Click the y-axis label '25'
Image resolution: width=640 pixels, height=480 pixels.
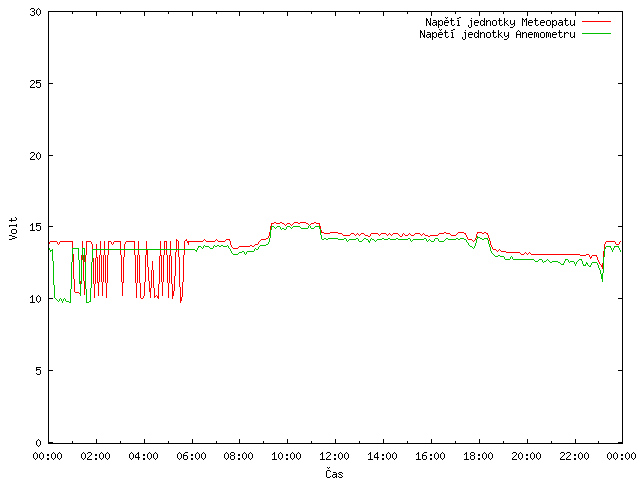tap(36, 84)
